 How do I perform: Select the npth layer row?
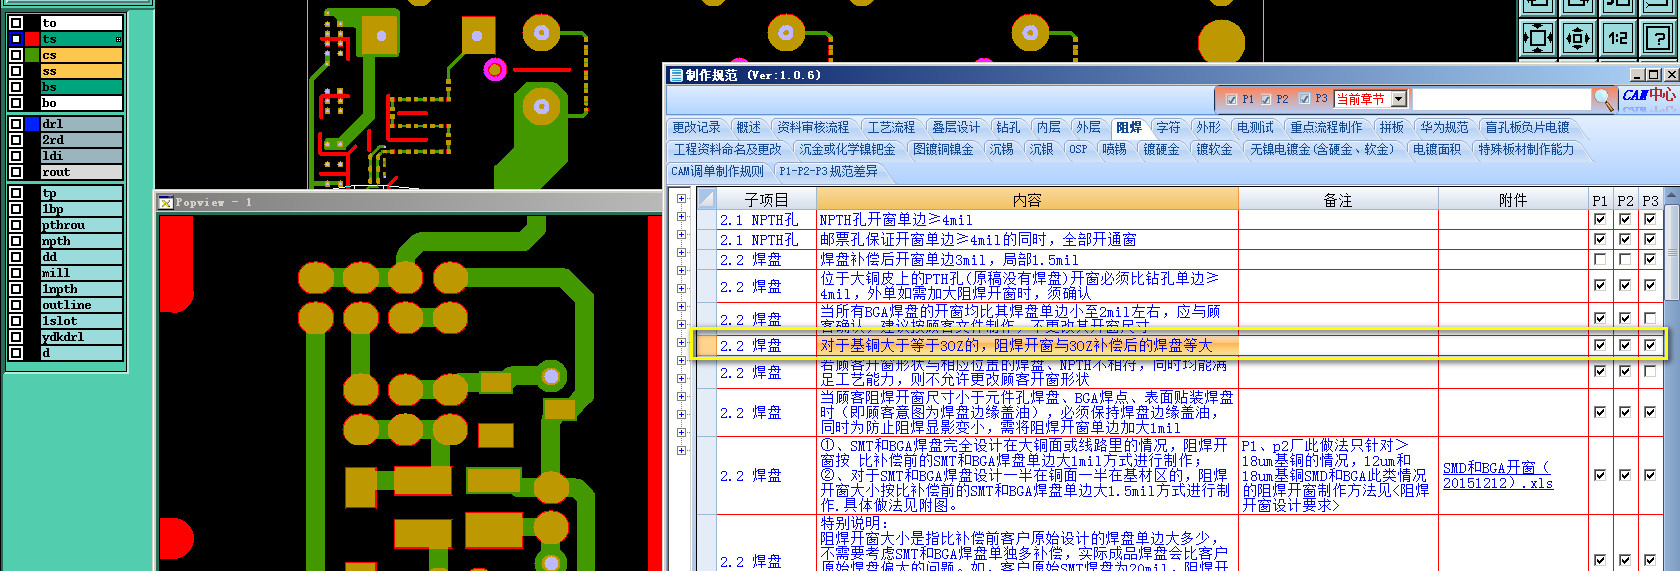pyautogui.click(x=81, y=241)
